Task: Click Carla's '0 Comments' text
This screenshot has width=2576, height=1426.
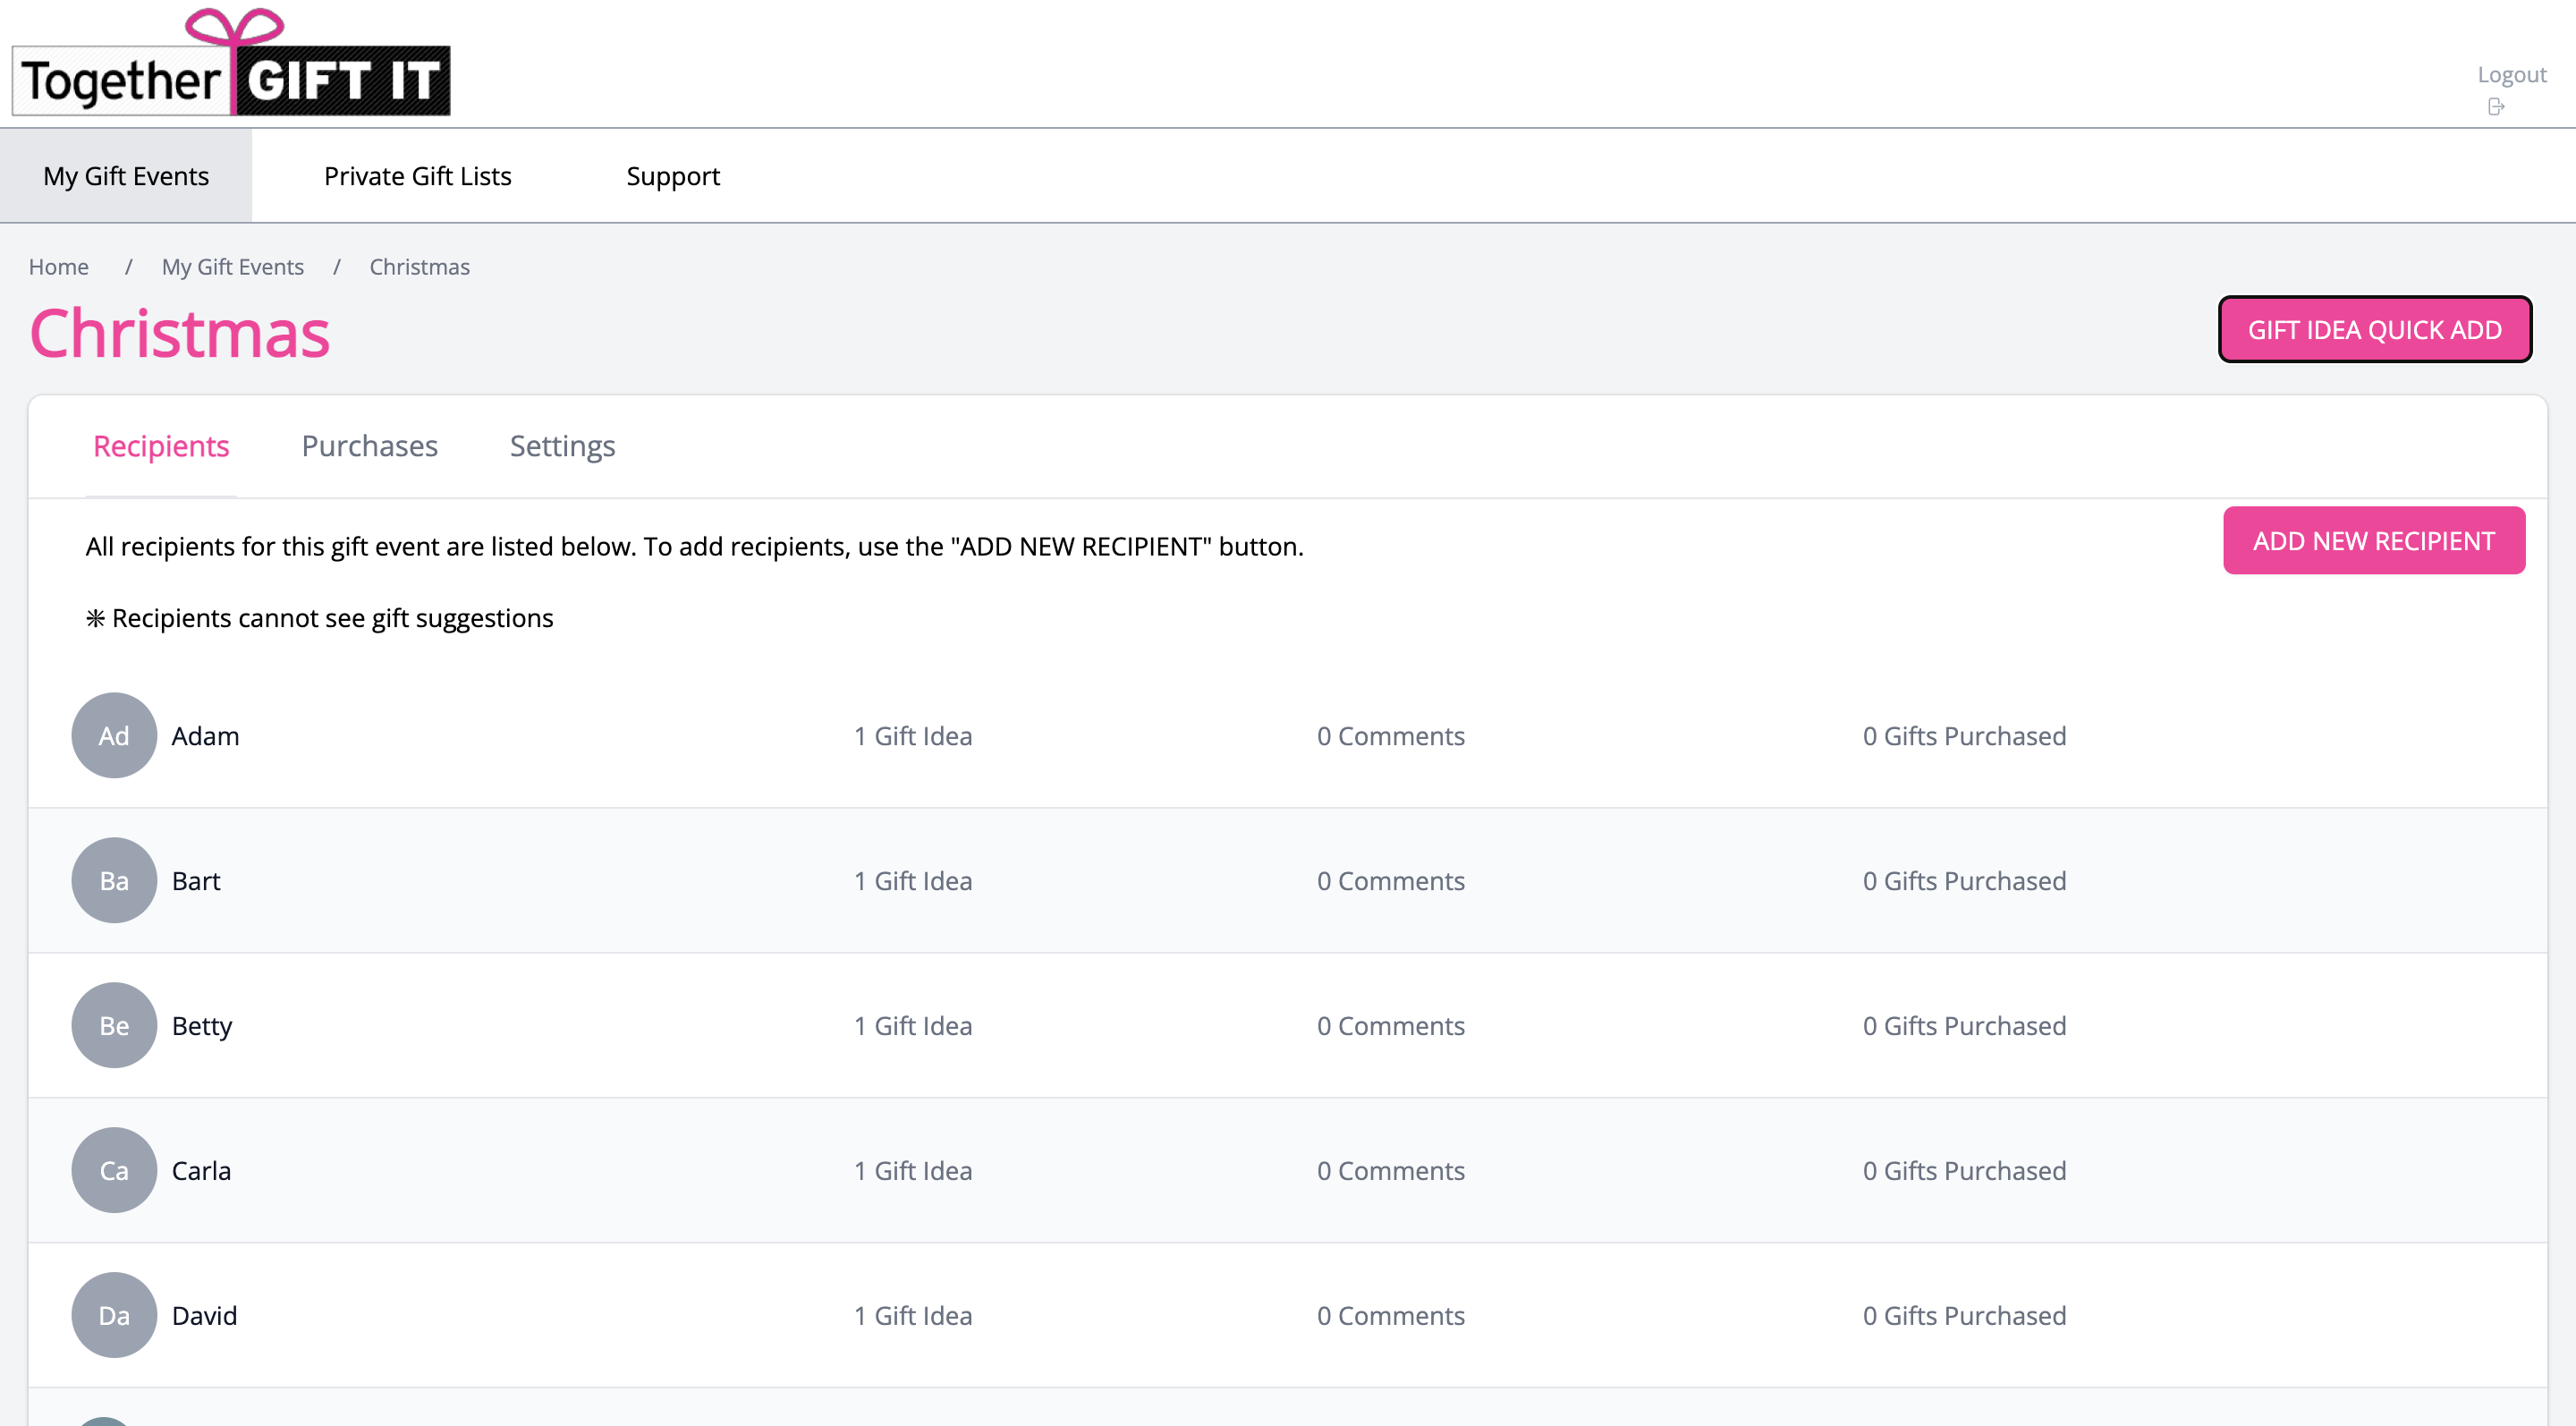Action: (x=1391, y=1171)
